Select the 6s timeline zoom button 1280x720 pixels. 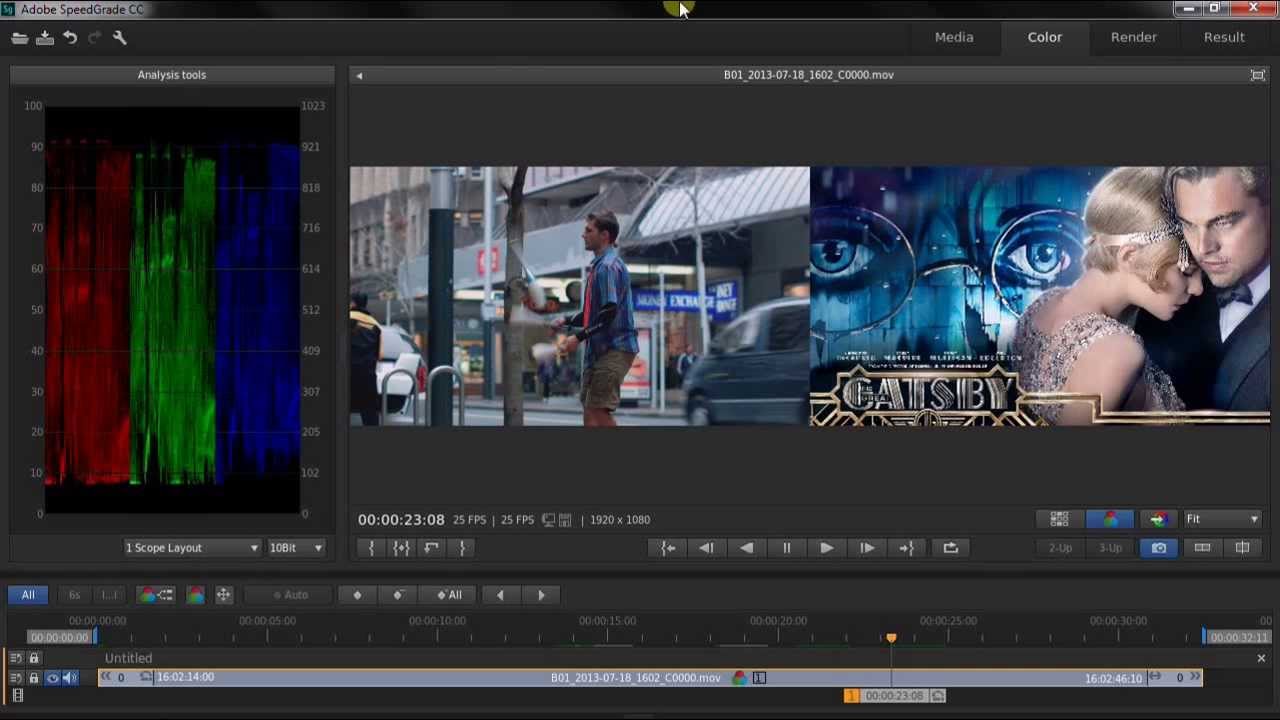[74, 595]
